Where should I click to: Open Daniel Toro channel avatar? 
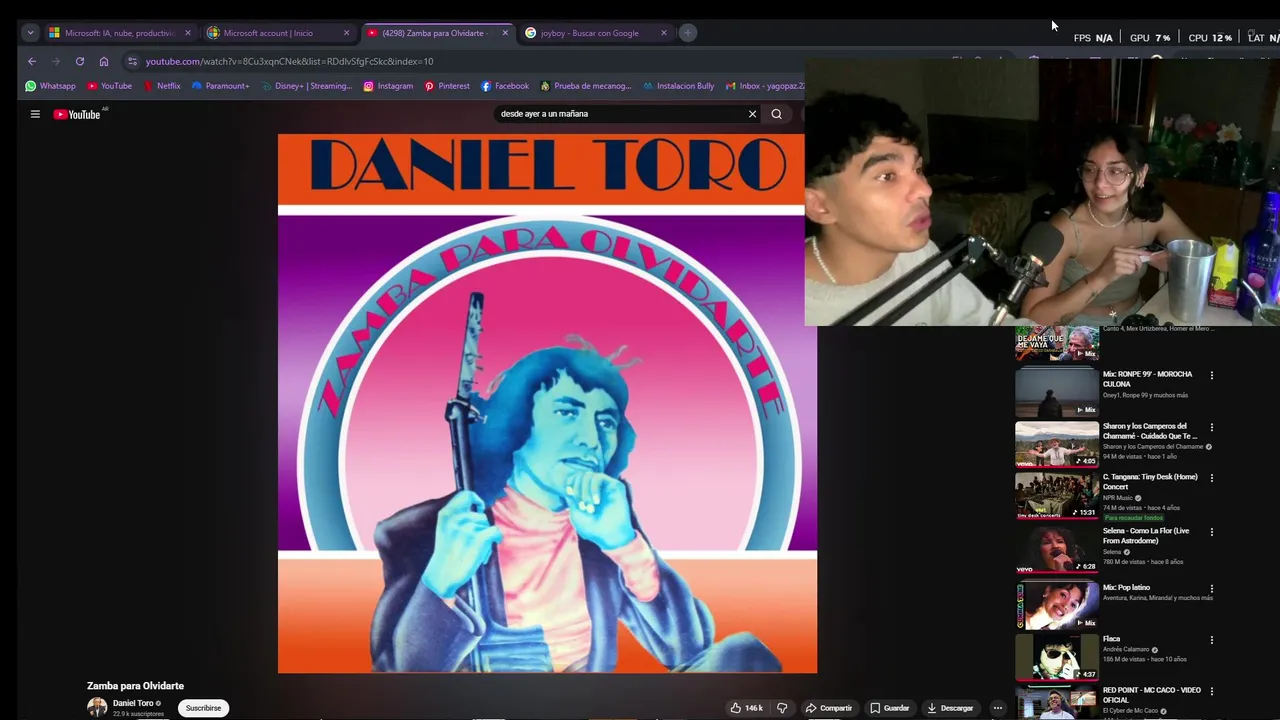pos(97,708)
